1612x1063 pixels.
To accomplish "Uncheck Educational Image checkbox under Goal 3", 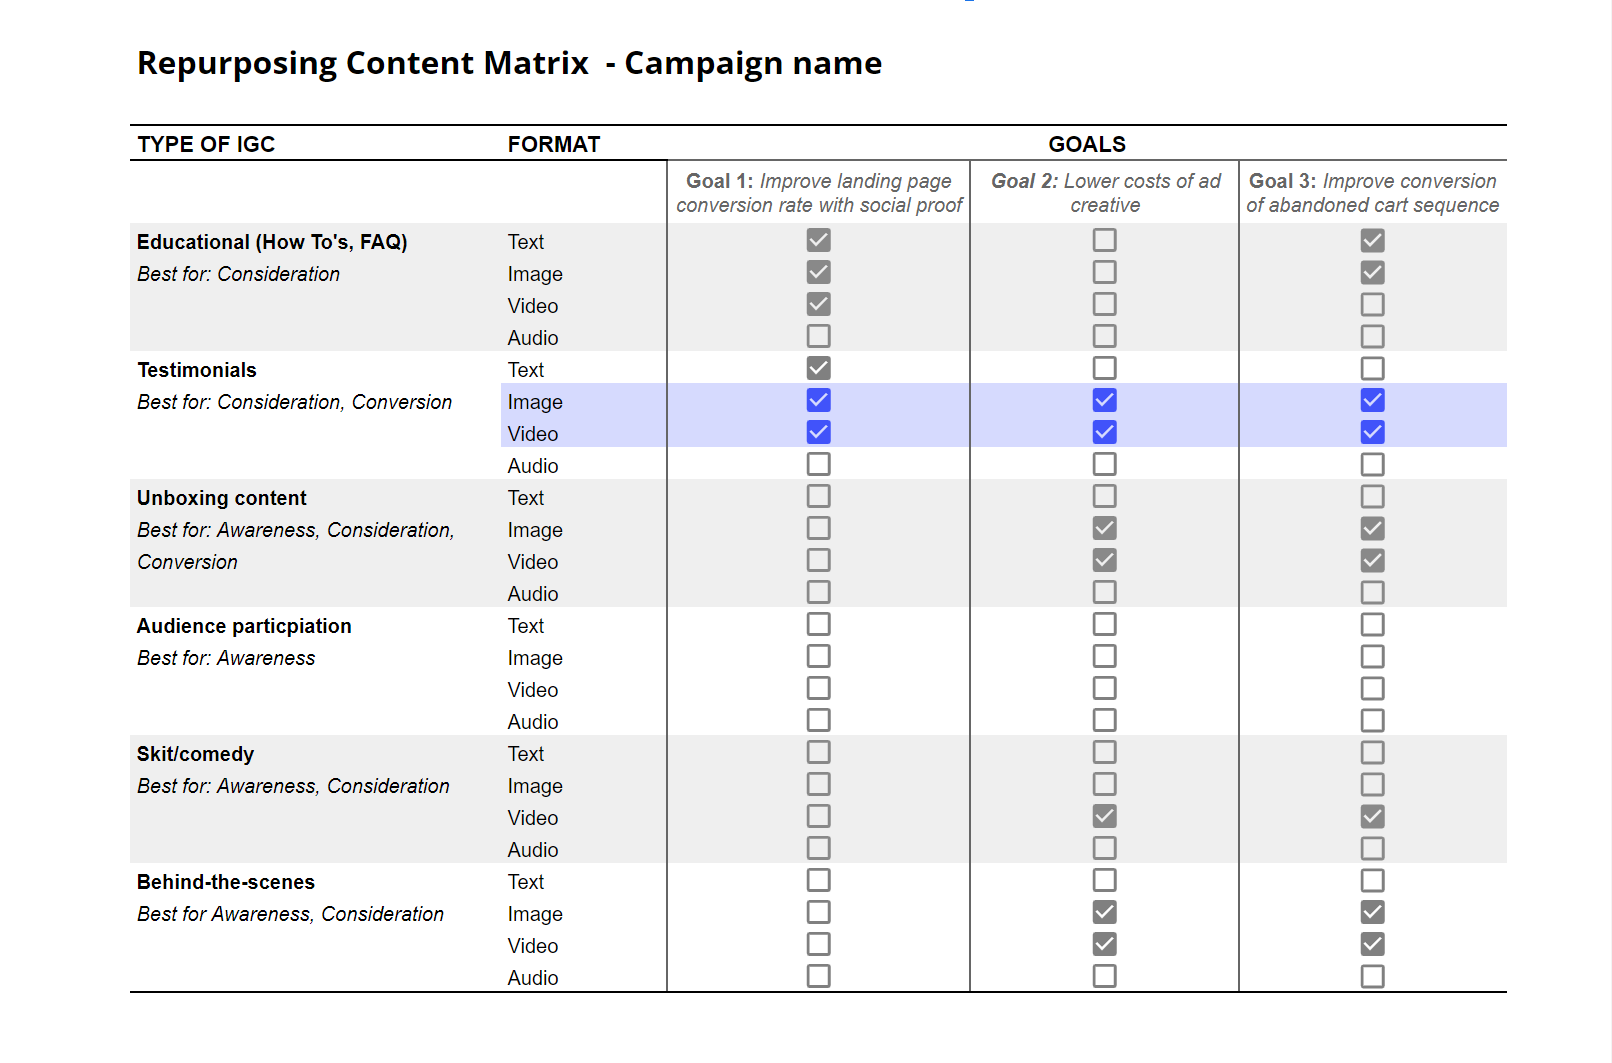I will (x=1372, y=272).
